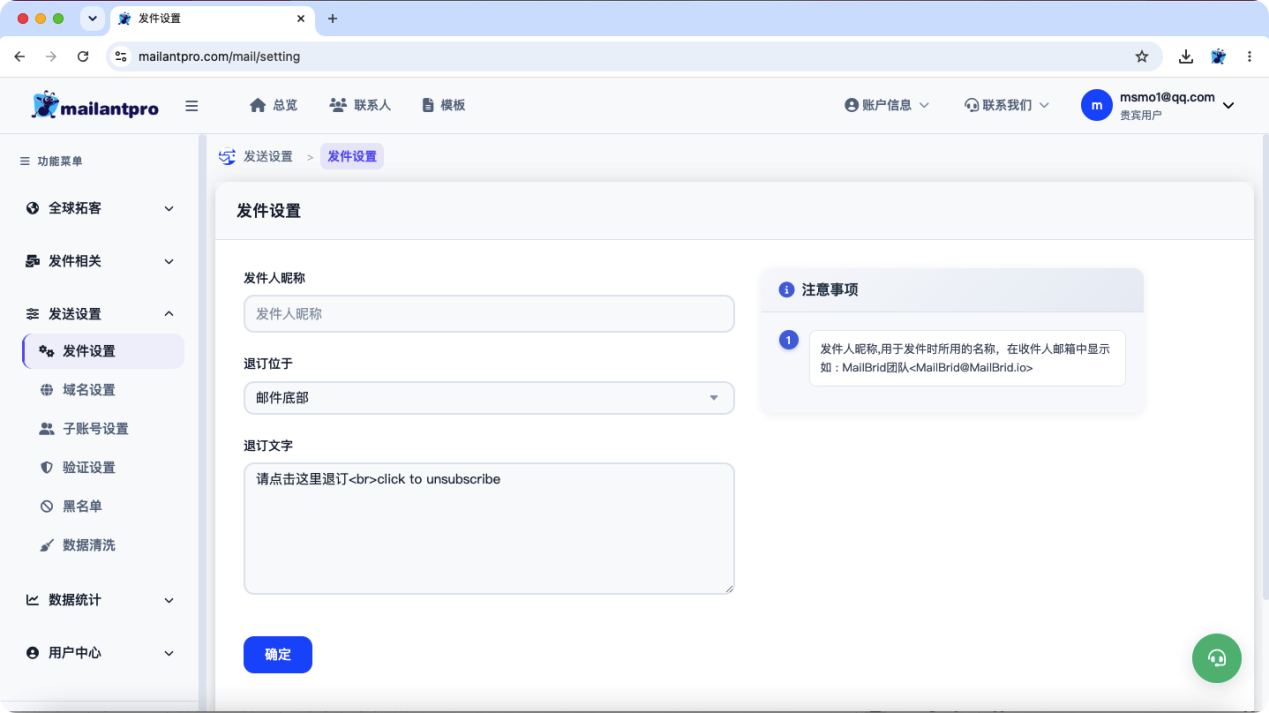Reload the page with browser refresh
1269x713 pixels.
pos(83,57)
